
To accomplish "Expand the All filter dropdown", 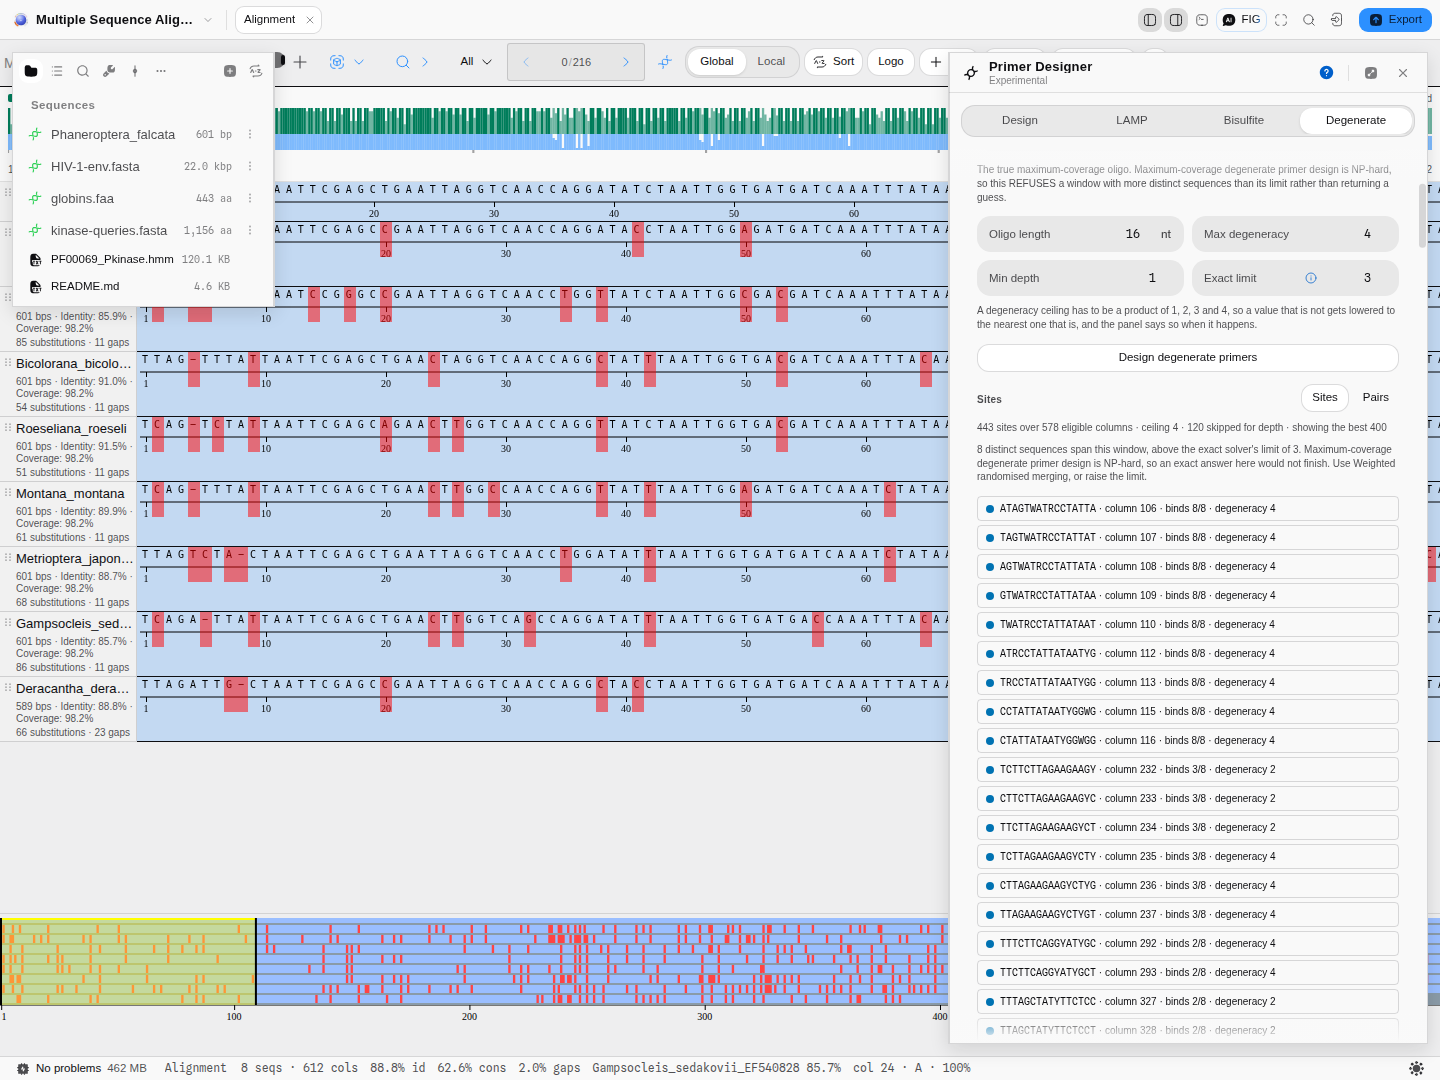I will click(x=476, y=62).
